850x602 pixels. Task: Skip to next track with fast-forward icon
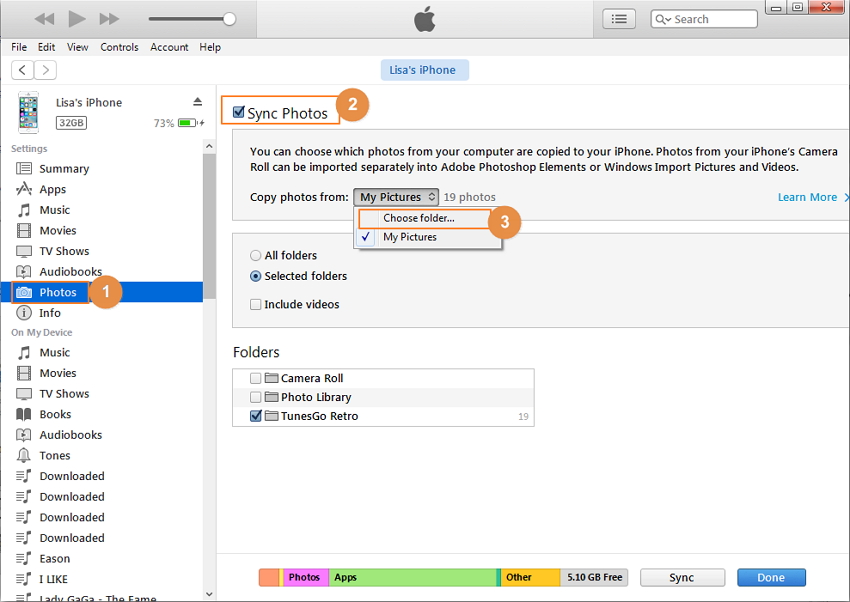click(109, 19)
